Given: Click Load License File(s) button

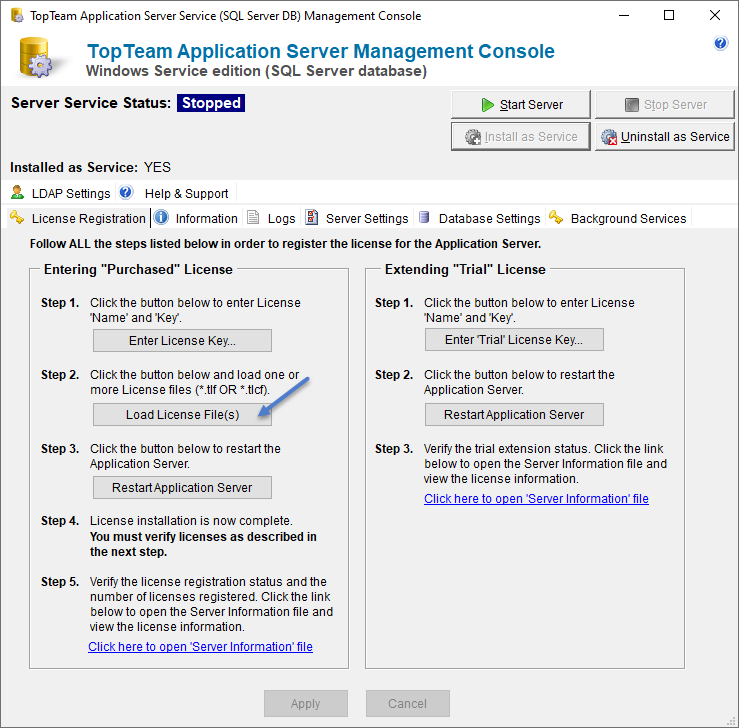Looking at the screenshot, I should point(182,414).
